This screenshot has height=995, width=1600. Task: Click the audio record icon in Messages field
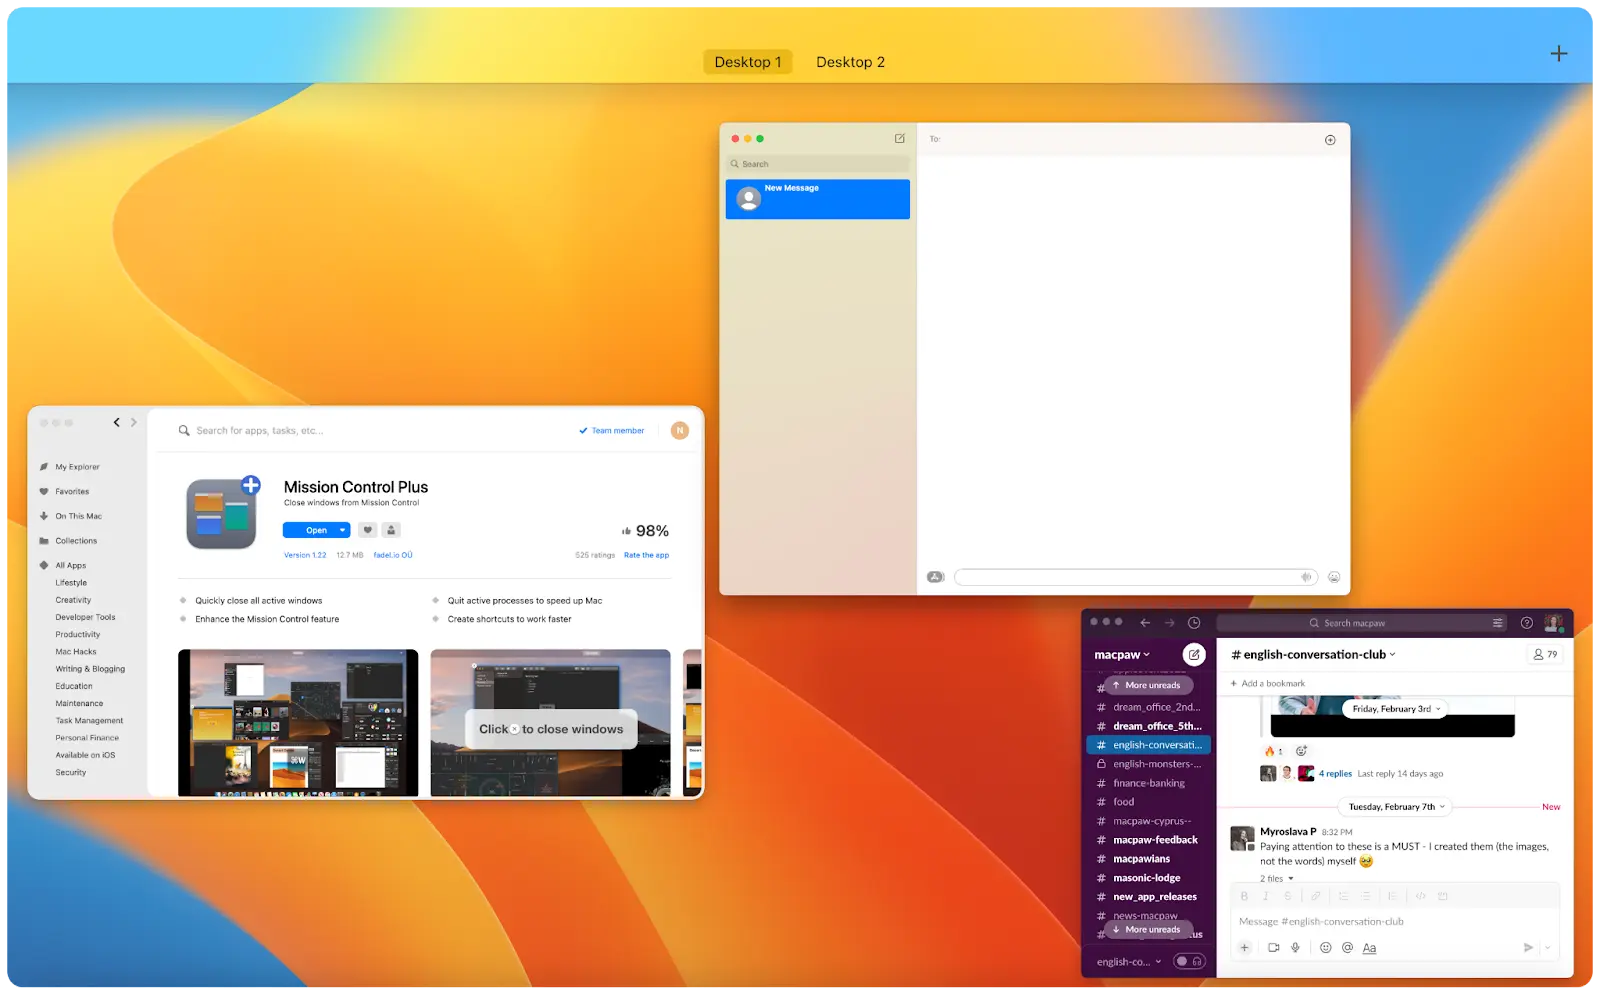click(x=1305, y=577)
